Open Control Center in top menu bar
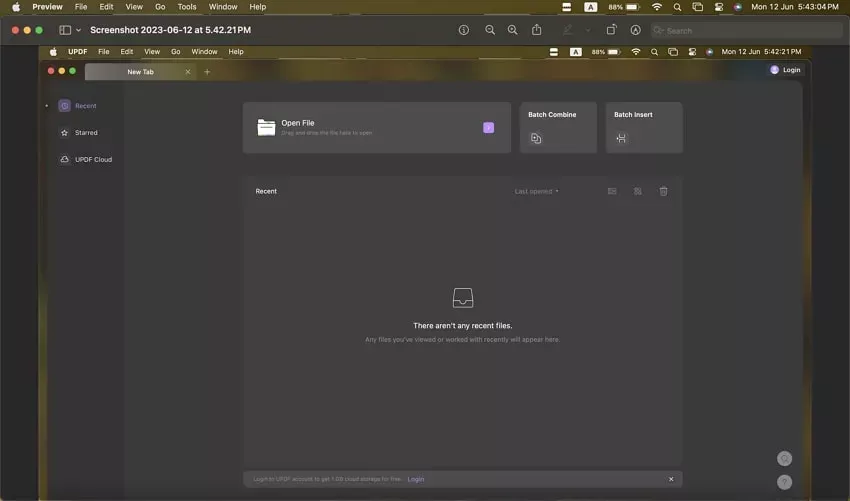This screenshot has height=501, width=850. (719, 7)
